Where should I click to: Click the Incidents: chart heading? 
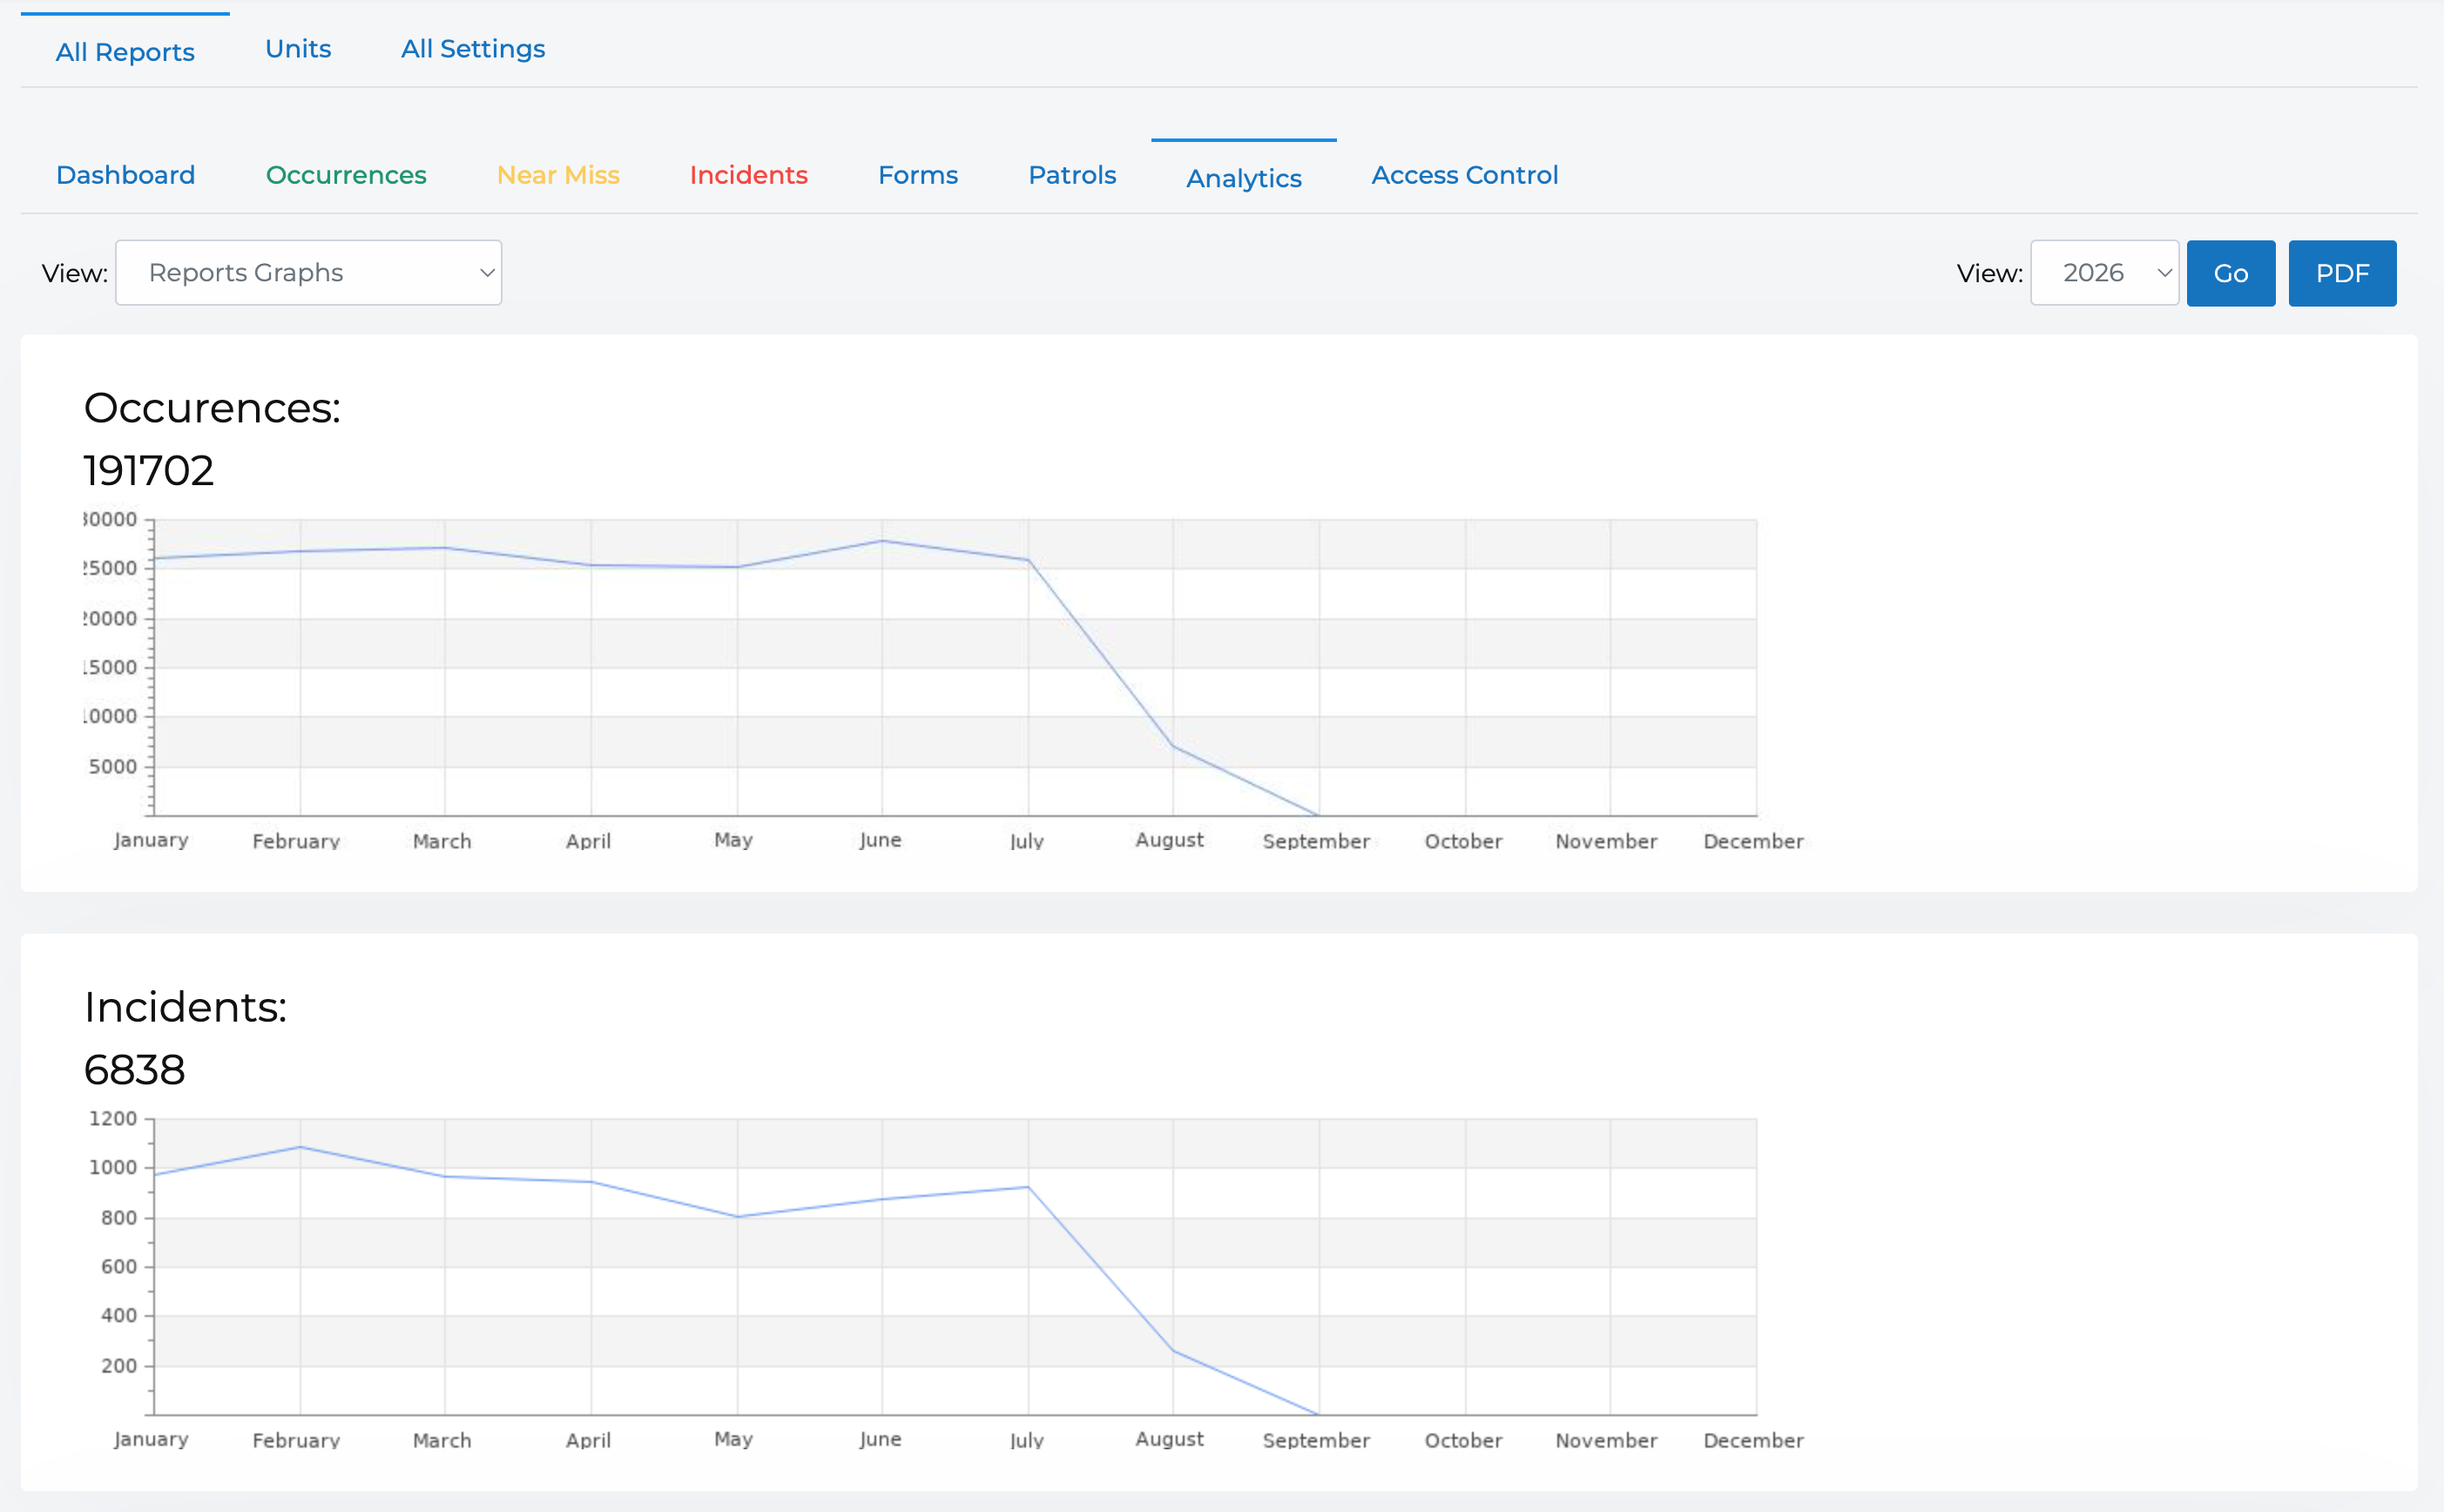point(185,1007)
